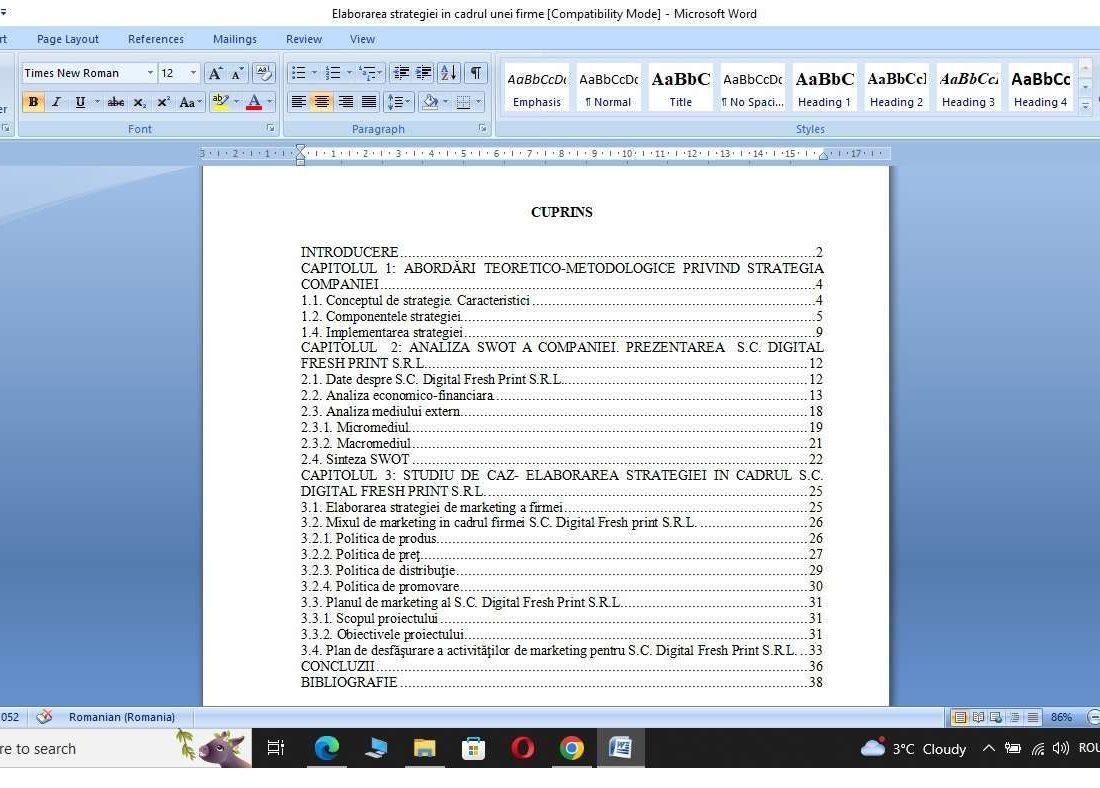1100x788 pixels.
Task: Apply the Heading 1 style
Action: tap(824, 86)
